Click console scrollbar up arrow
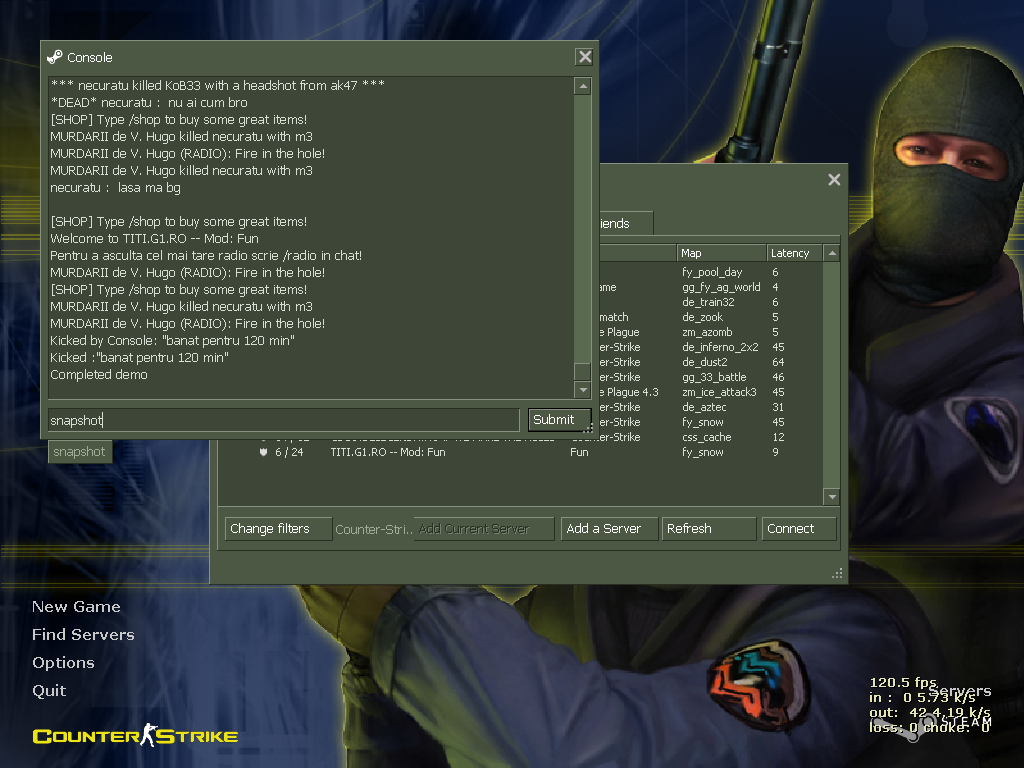This screenshot has width=1024, height=768. 583,86
